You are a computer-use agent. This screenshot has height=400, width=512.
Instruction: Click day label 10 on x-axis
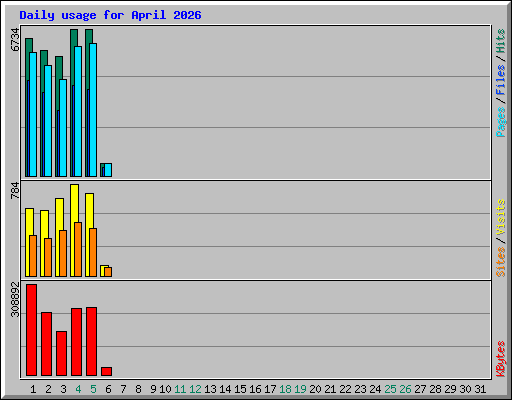tap(165, 389)
